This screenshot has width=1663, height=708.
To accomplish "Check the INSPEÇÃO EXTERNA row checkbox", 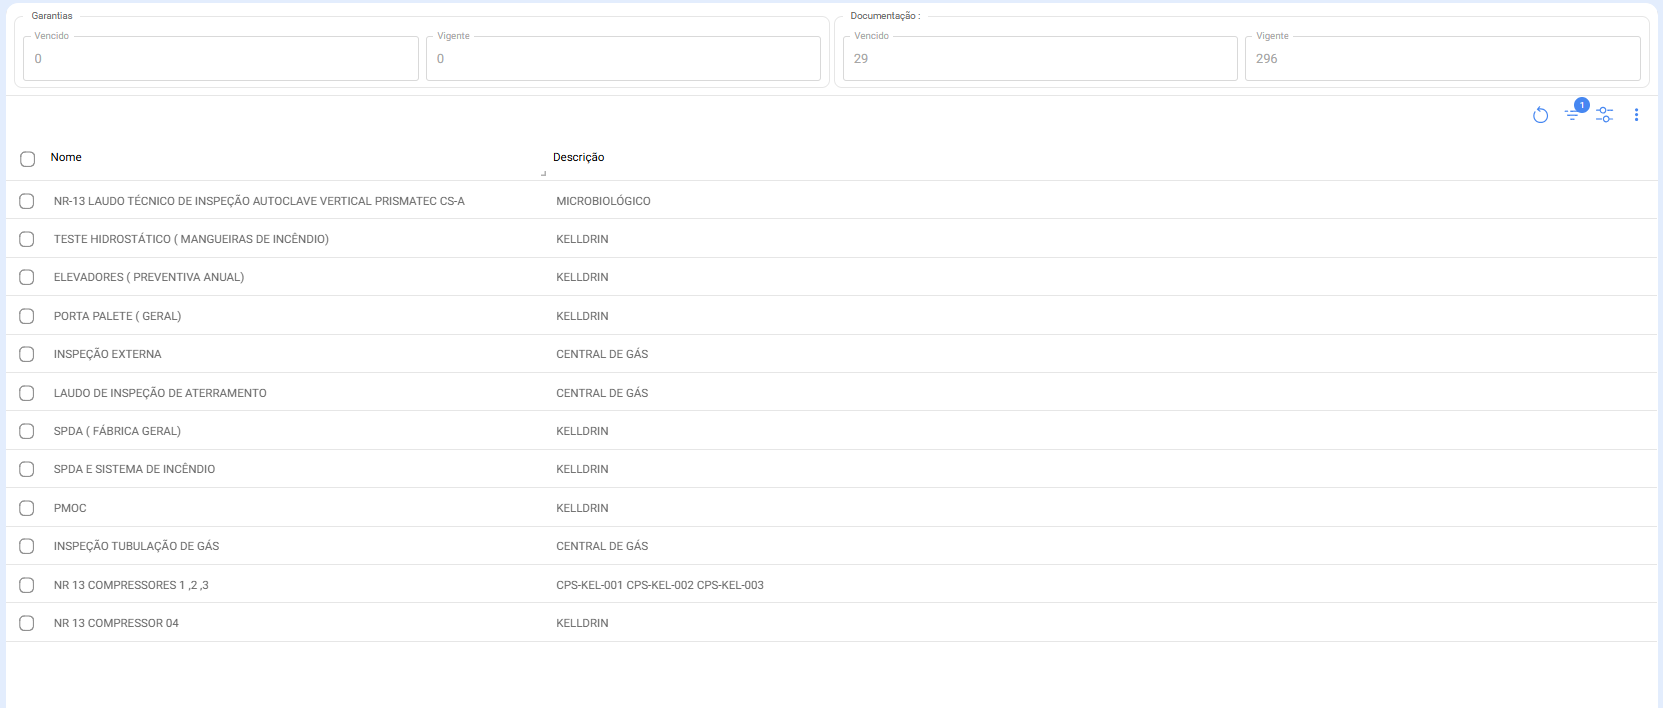I will pyautogui.click(x=27, y=354).
